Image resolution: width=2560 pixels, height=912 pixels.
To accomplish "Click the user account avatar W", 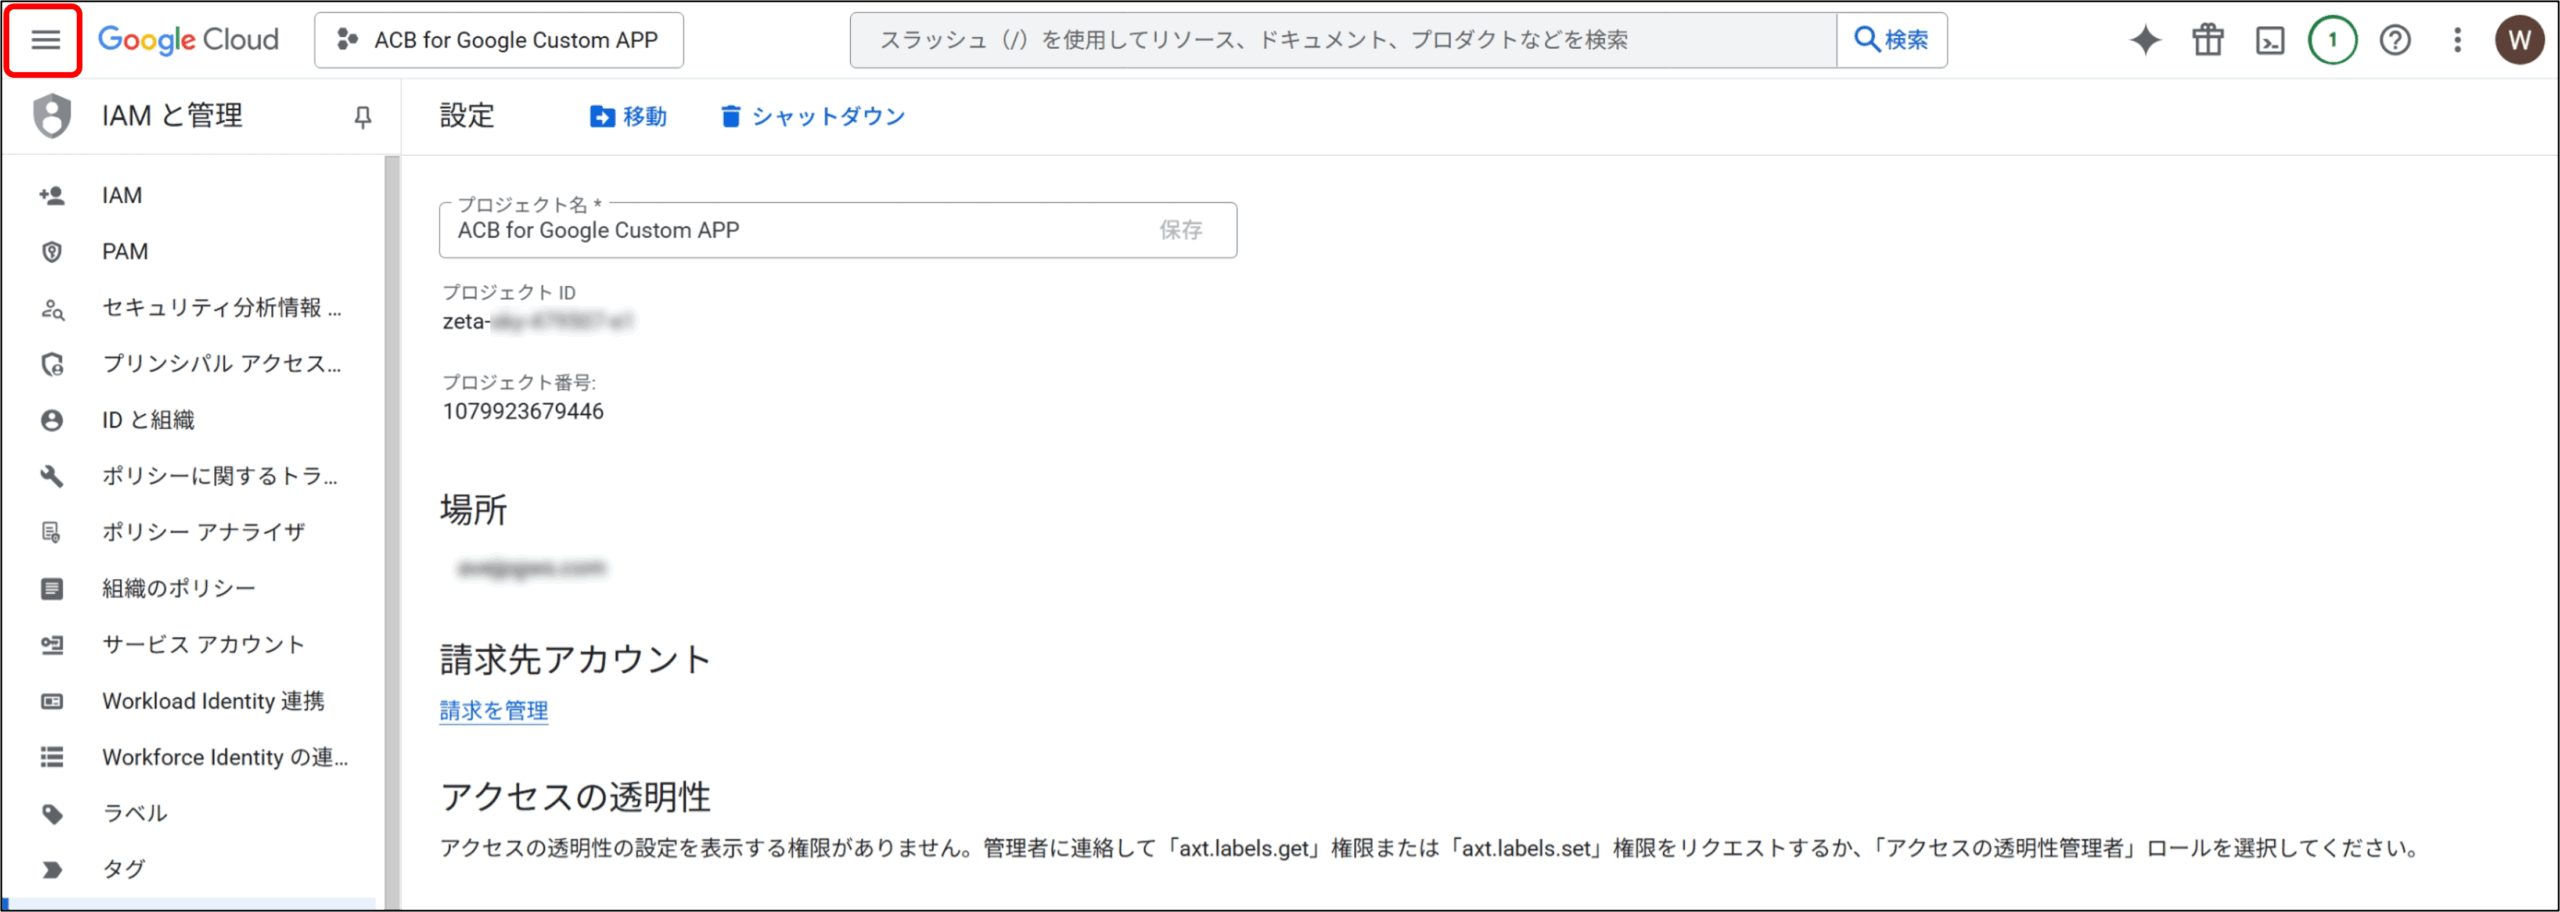I will coord(2519,40).
